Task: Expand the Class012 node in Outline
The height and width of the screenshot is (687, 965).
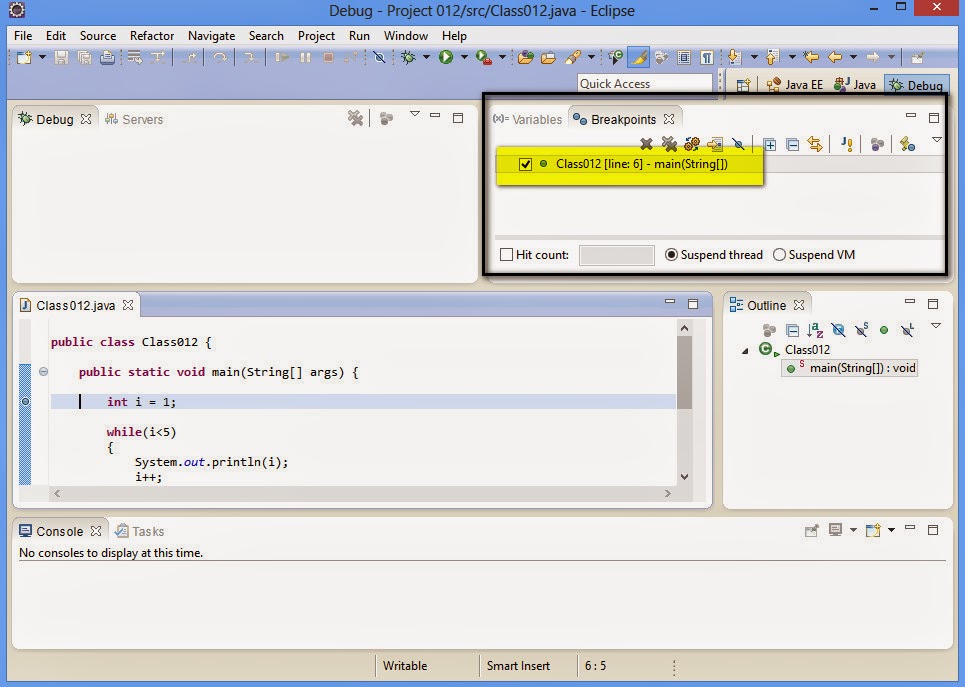Action: tap(744, 350)
